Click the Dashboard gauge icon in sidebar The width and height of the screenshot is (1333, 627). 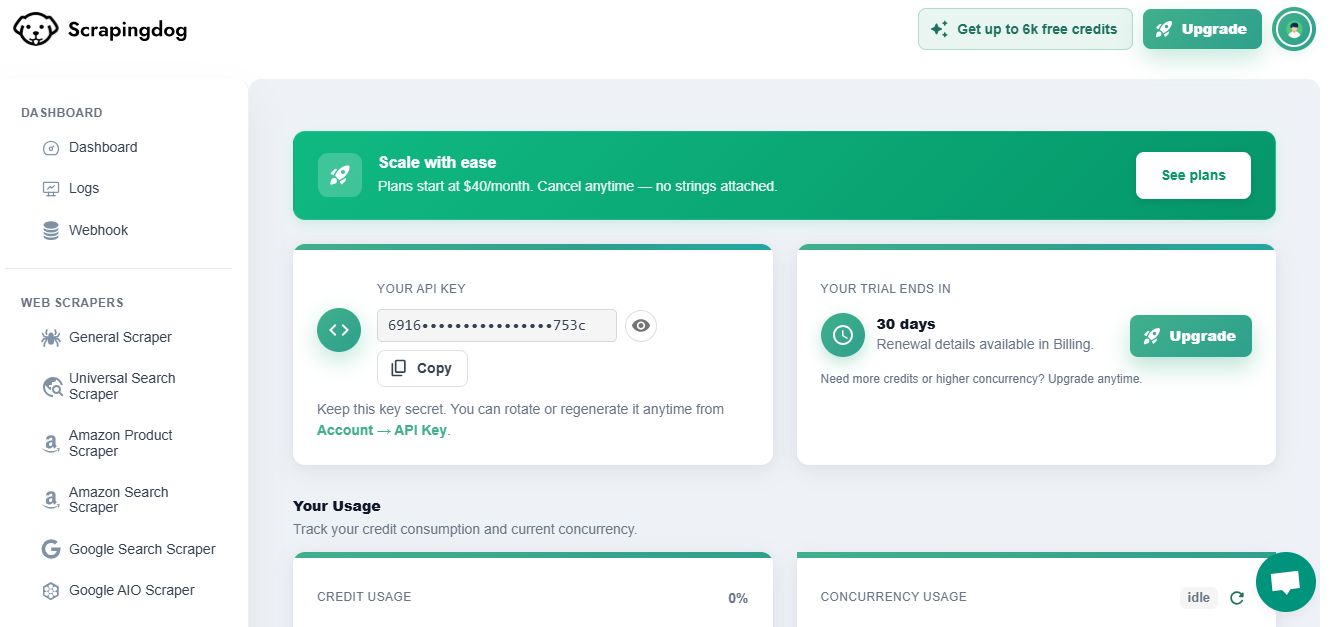51,148
